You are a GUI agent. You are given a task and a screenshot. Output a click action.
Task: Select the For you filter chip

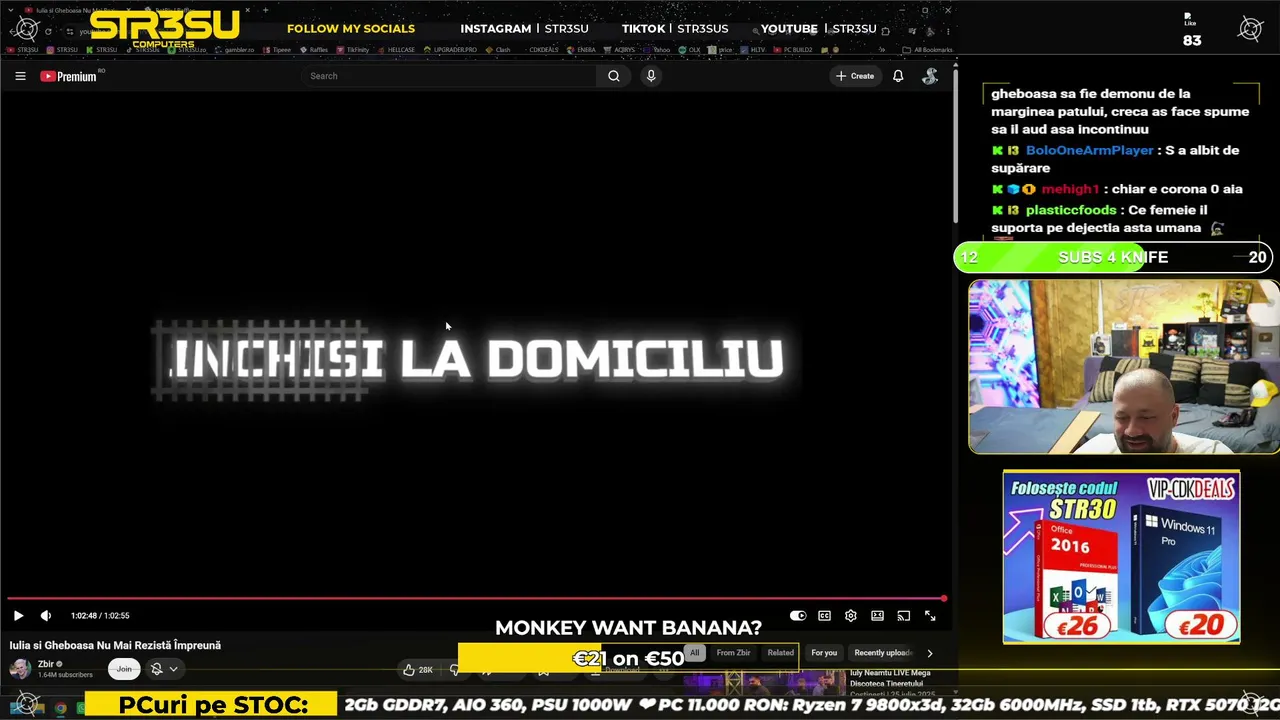click(824, 653)
